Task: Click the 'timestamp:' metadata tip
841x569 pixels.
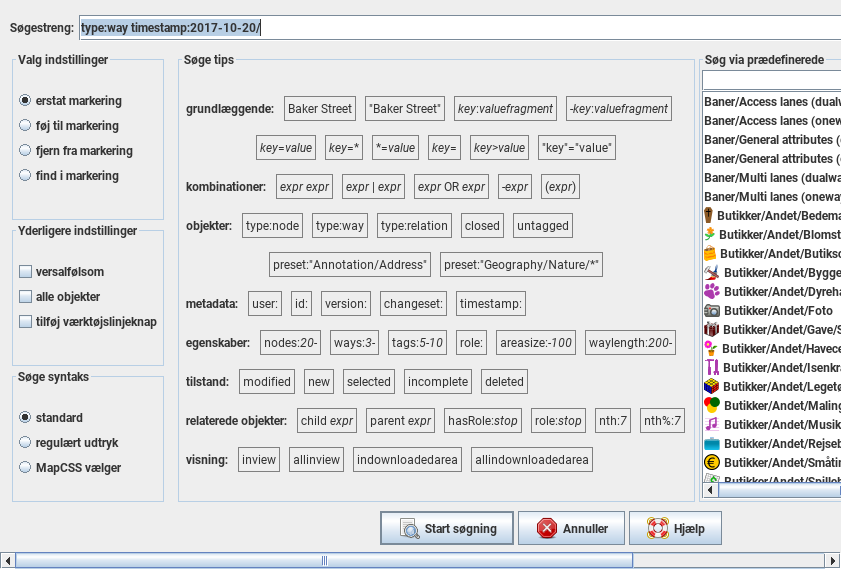Action: [x=490, y=304]
